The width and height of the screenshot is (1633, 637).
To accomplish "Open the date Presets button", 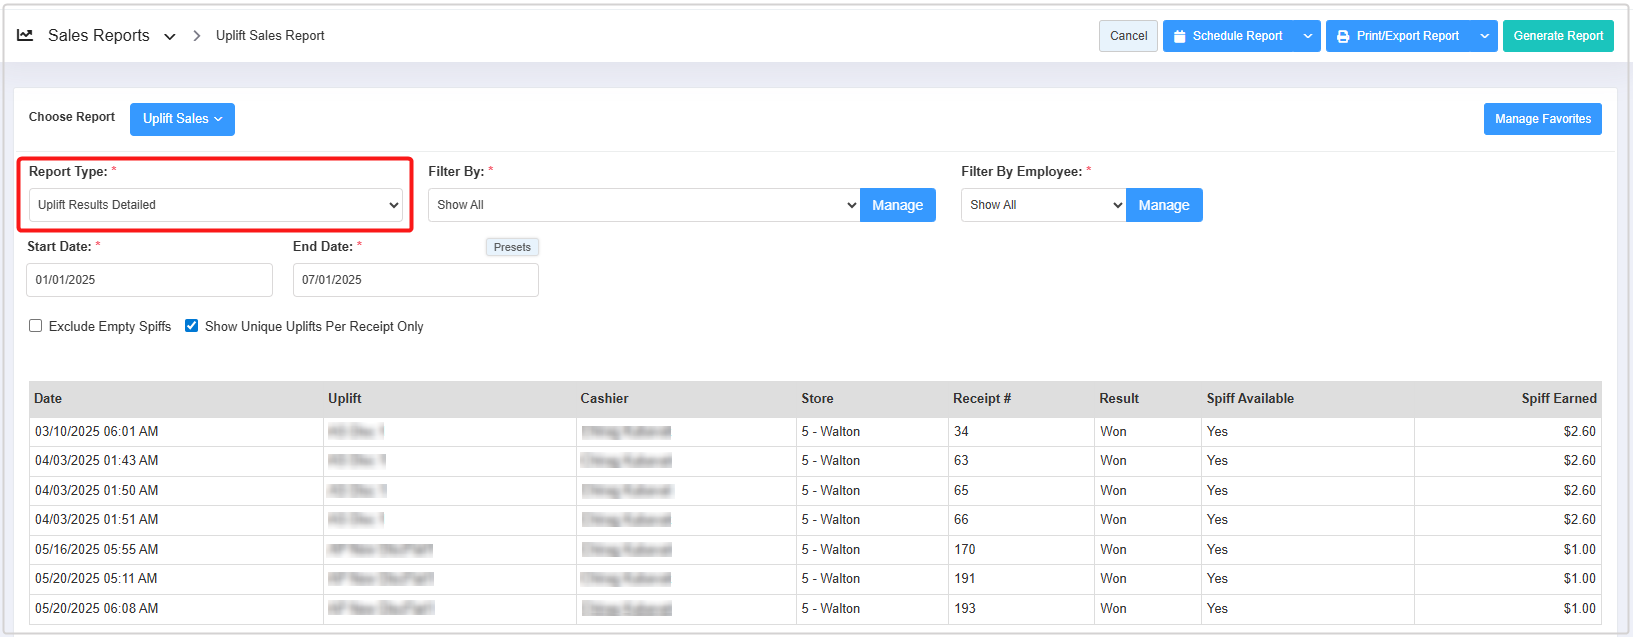I will [x=512, y=247].
